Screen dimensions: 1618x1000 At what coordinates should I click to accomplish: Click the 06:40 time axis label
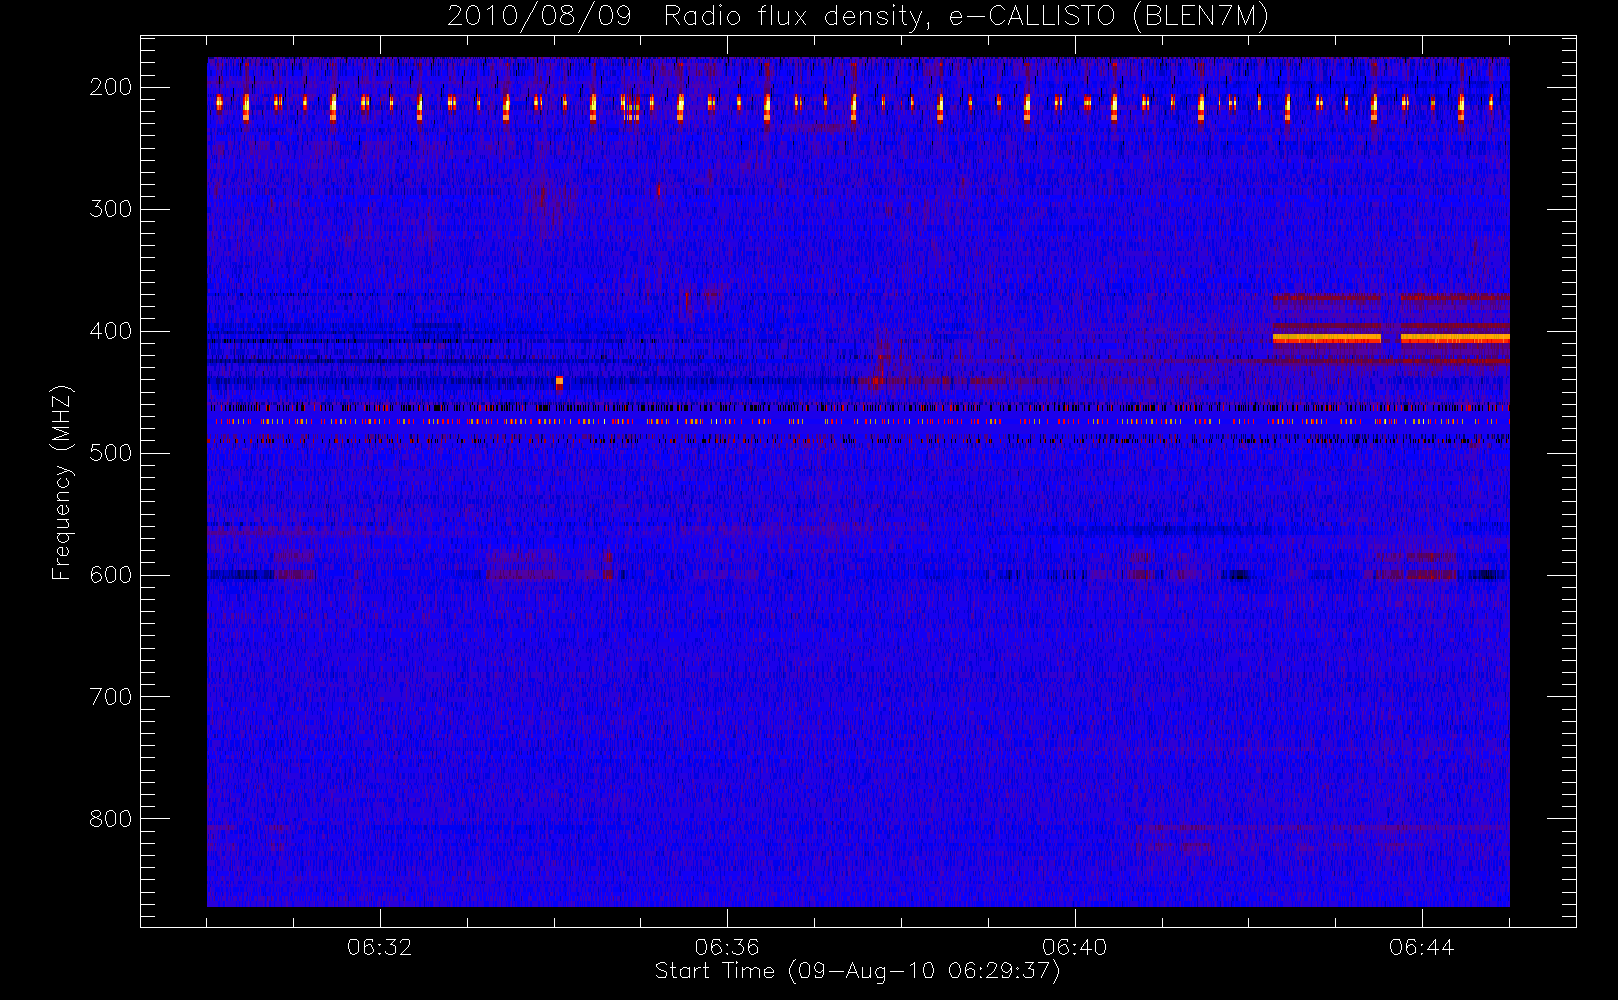point(1074,947)
